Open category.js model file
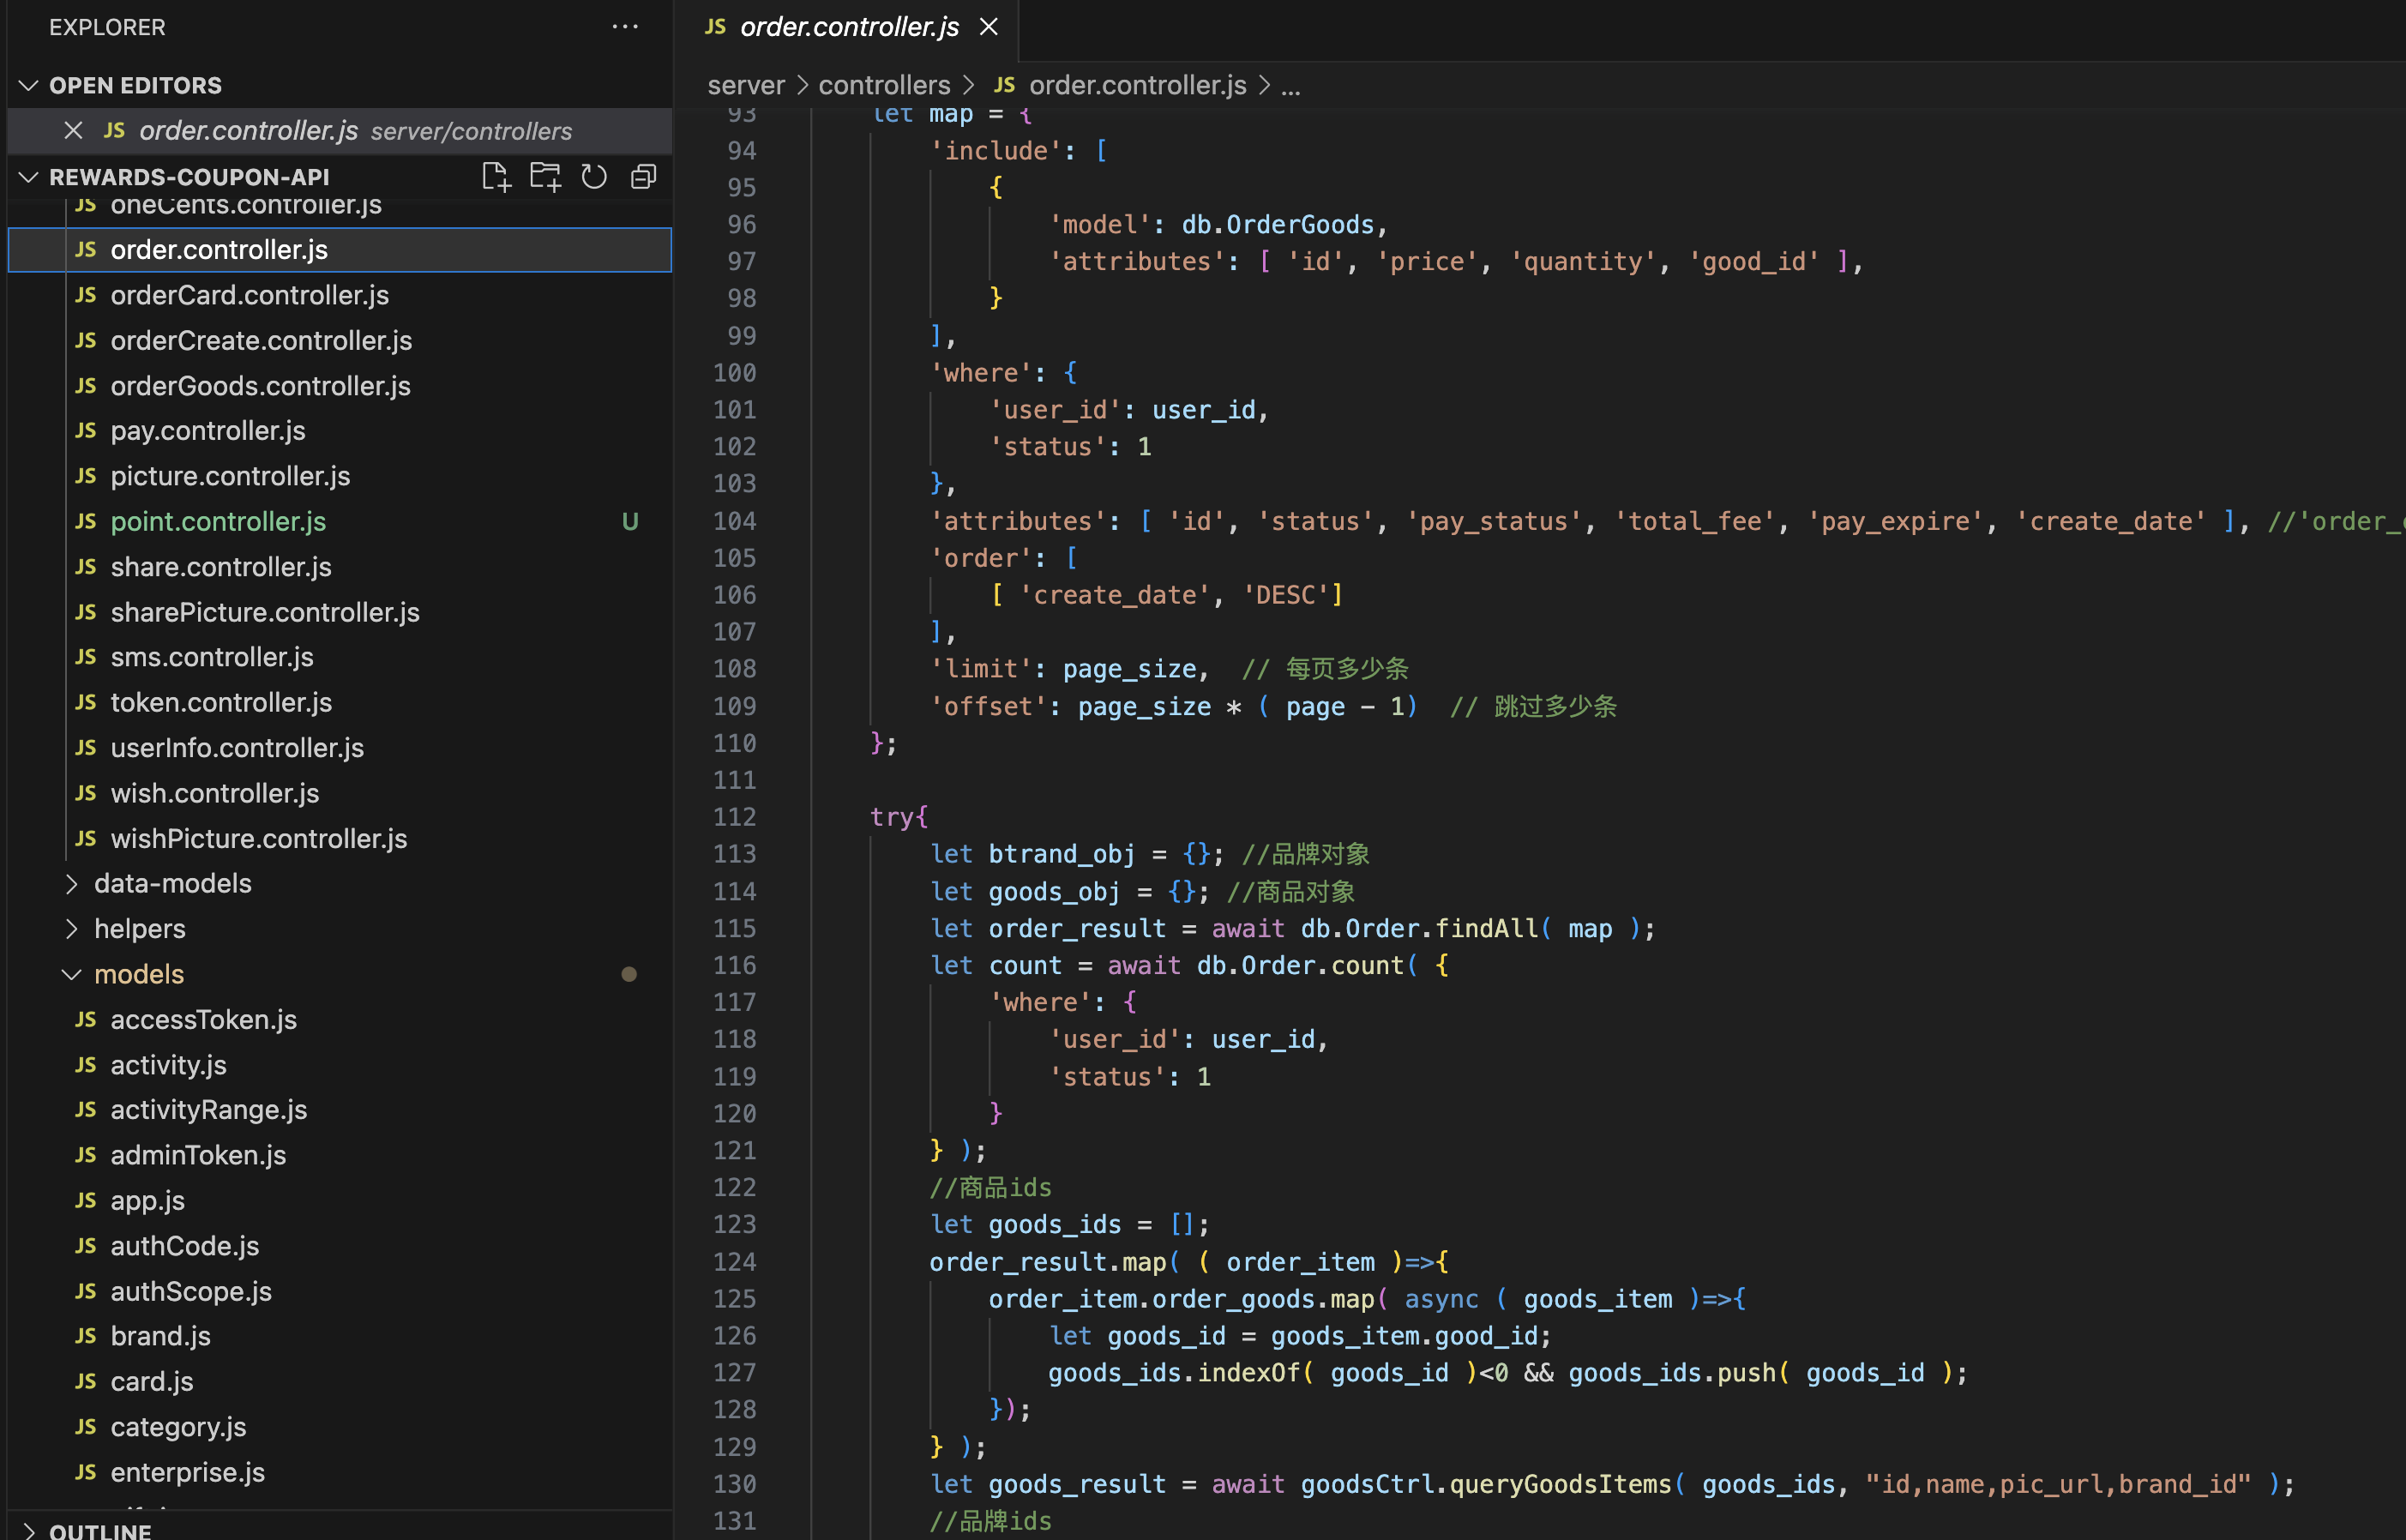 340,1427
